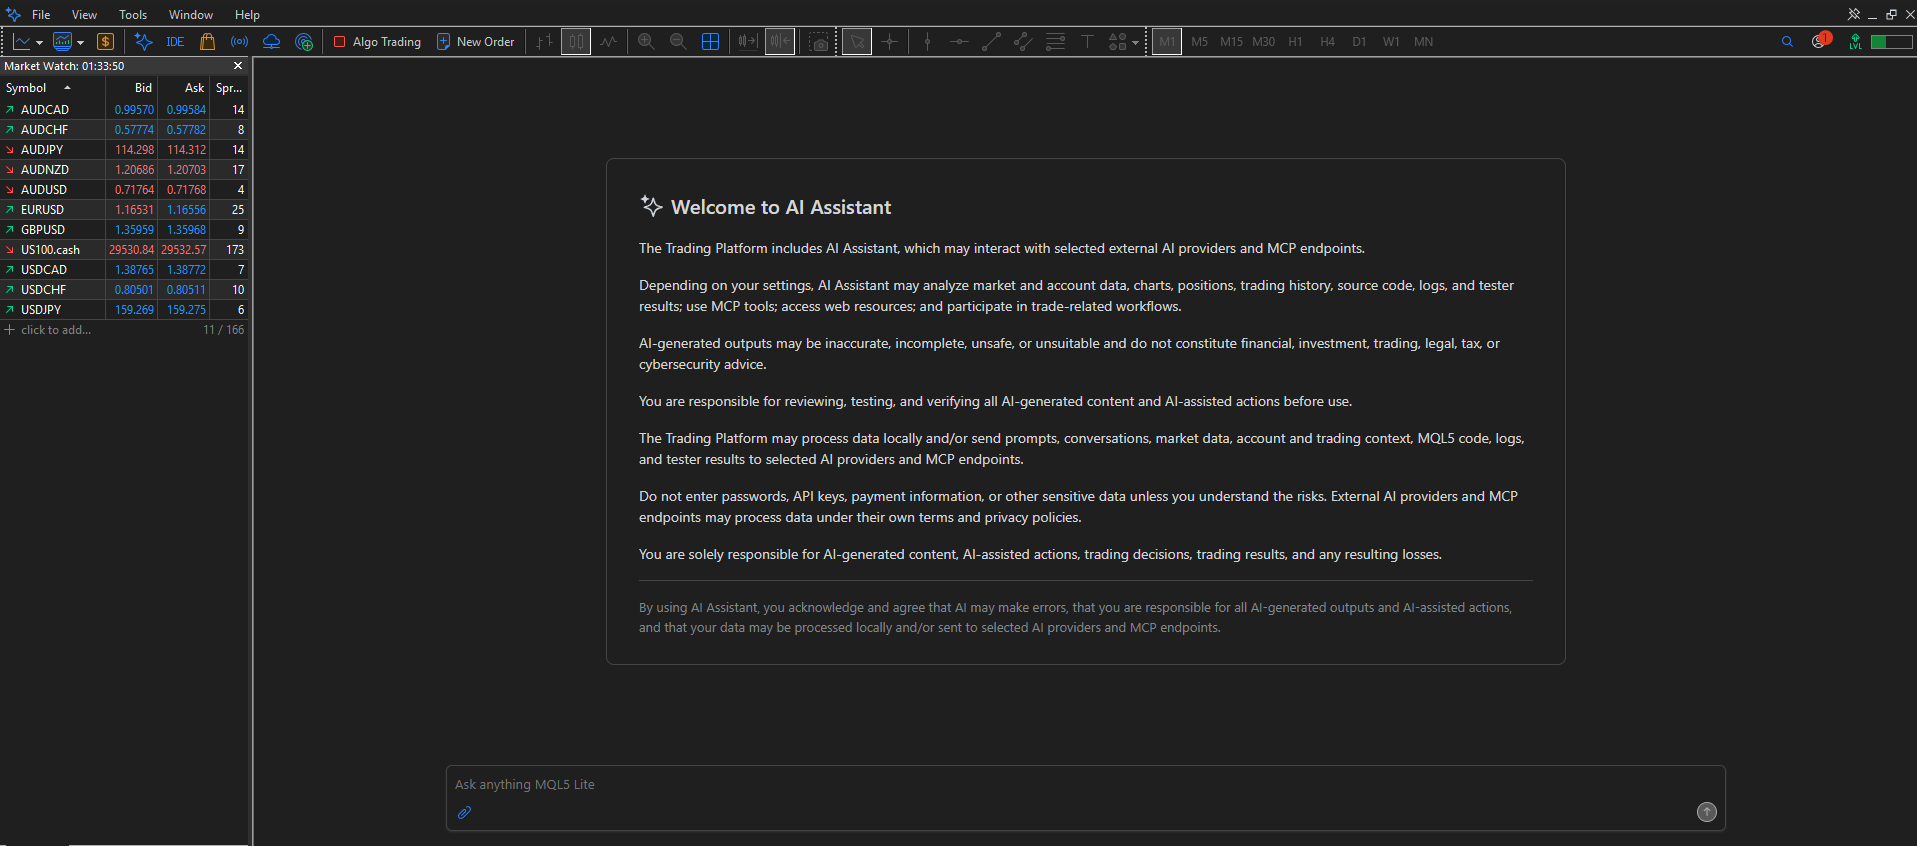This screenshot has width=1917, height=846.
Task: Toggle candlestick chart mode
Action: click(x=576, y=41)
